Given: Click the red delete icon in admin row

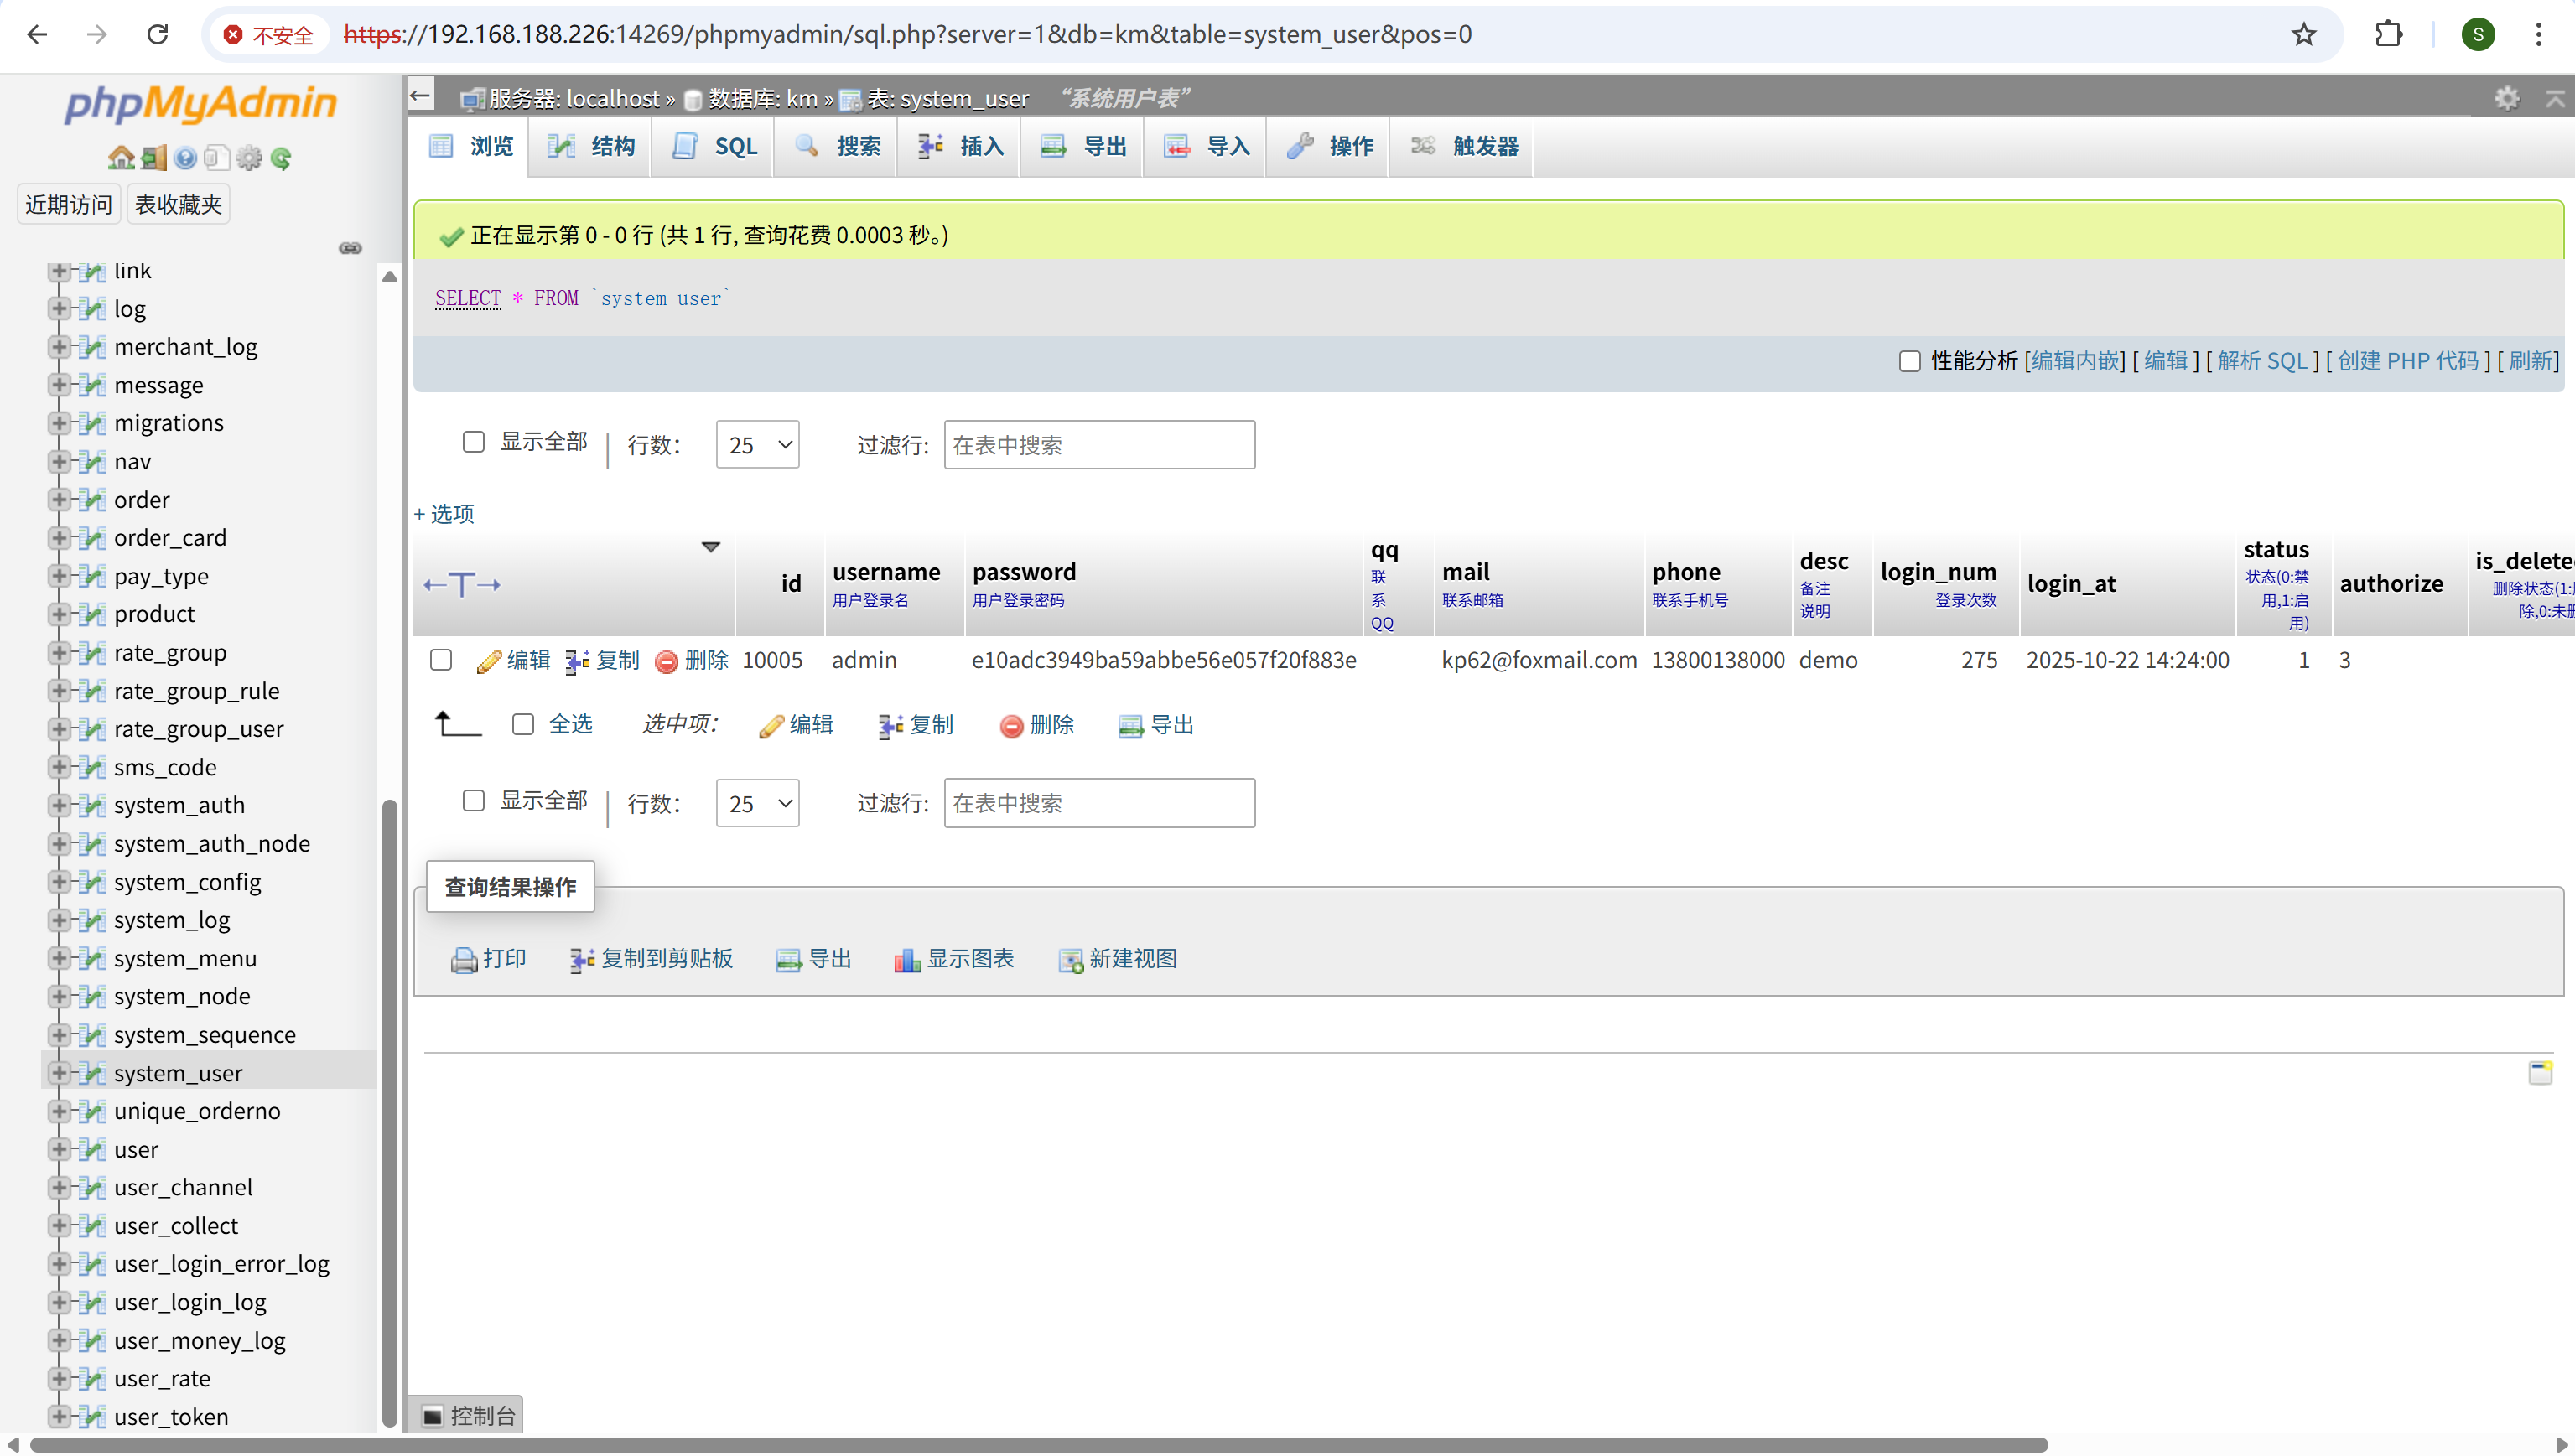Looking at the screenshot, I should 667,661.
